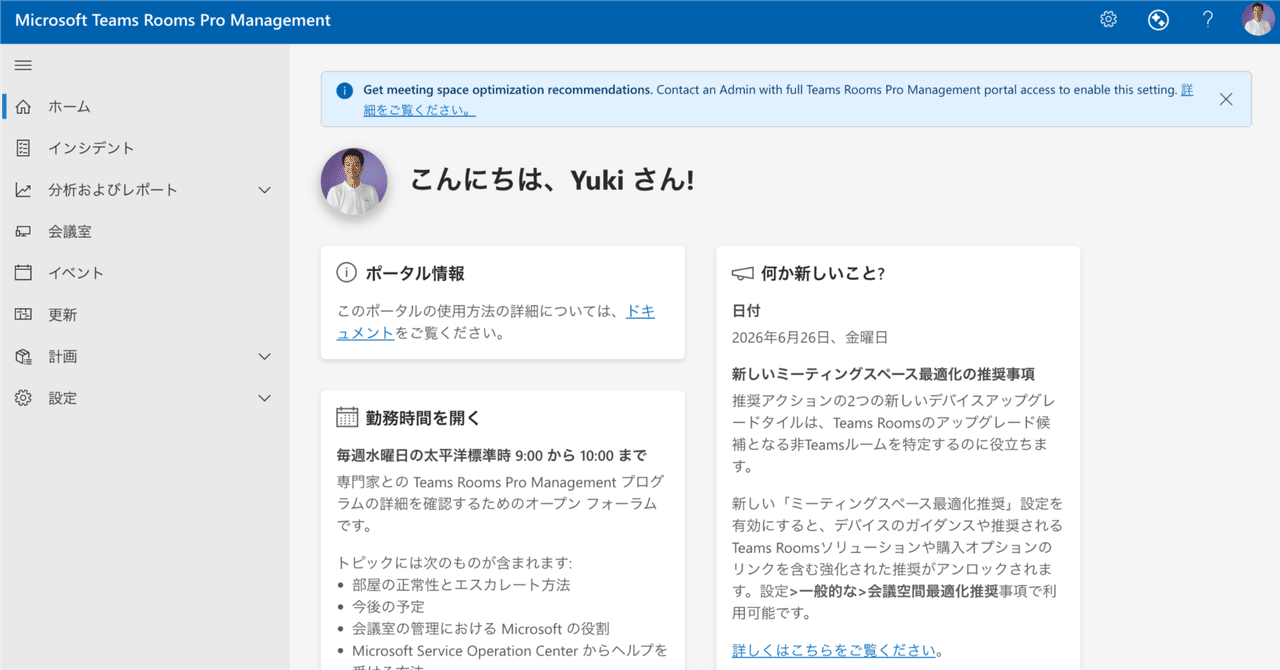Click こんにちは、Yuki さん! greeting
The image size is (1280, 670).
552,181
